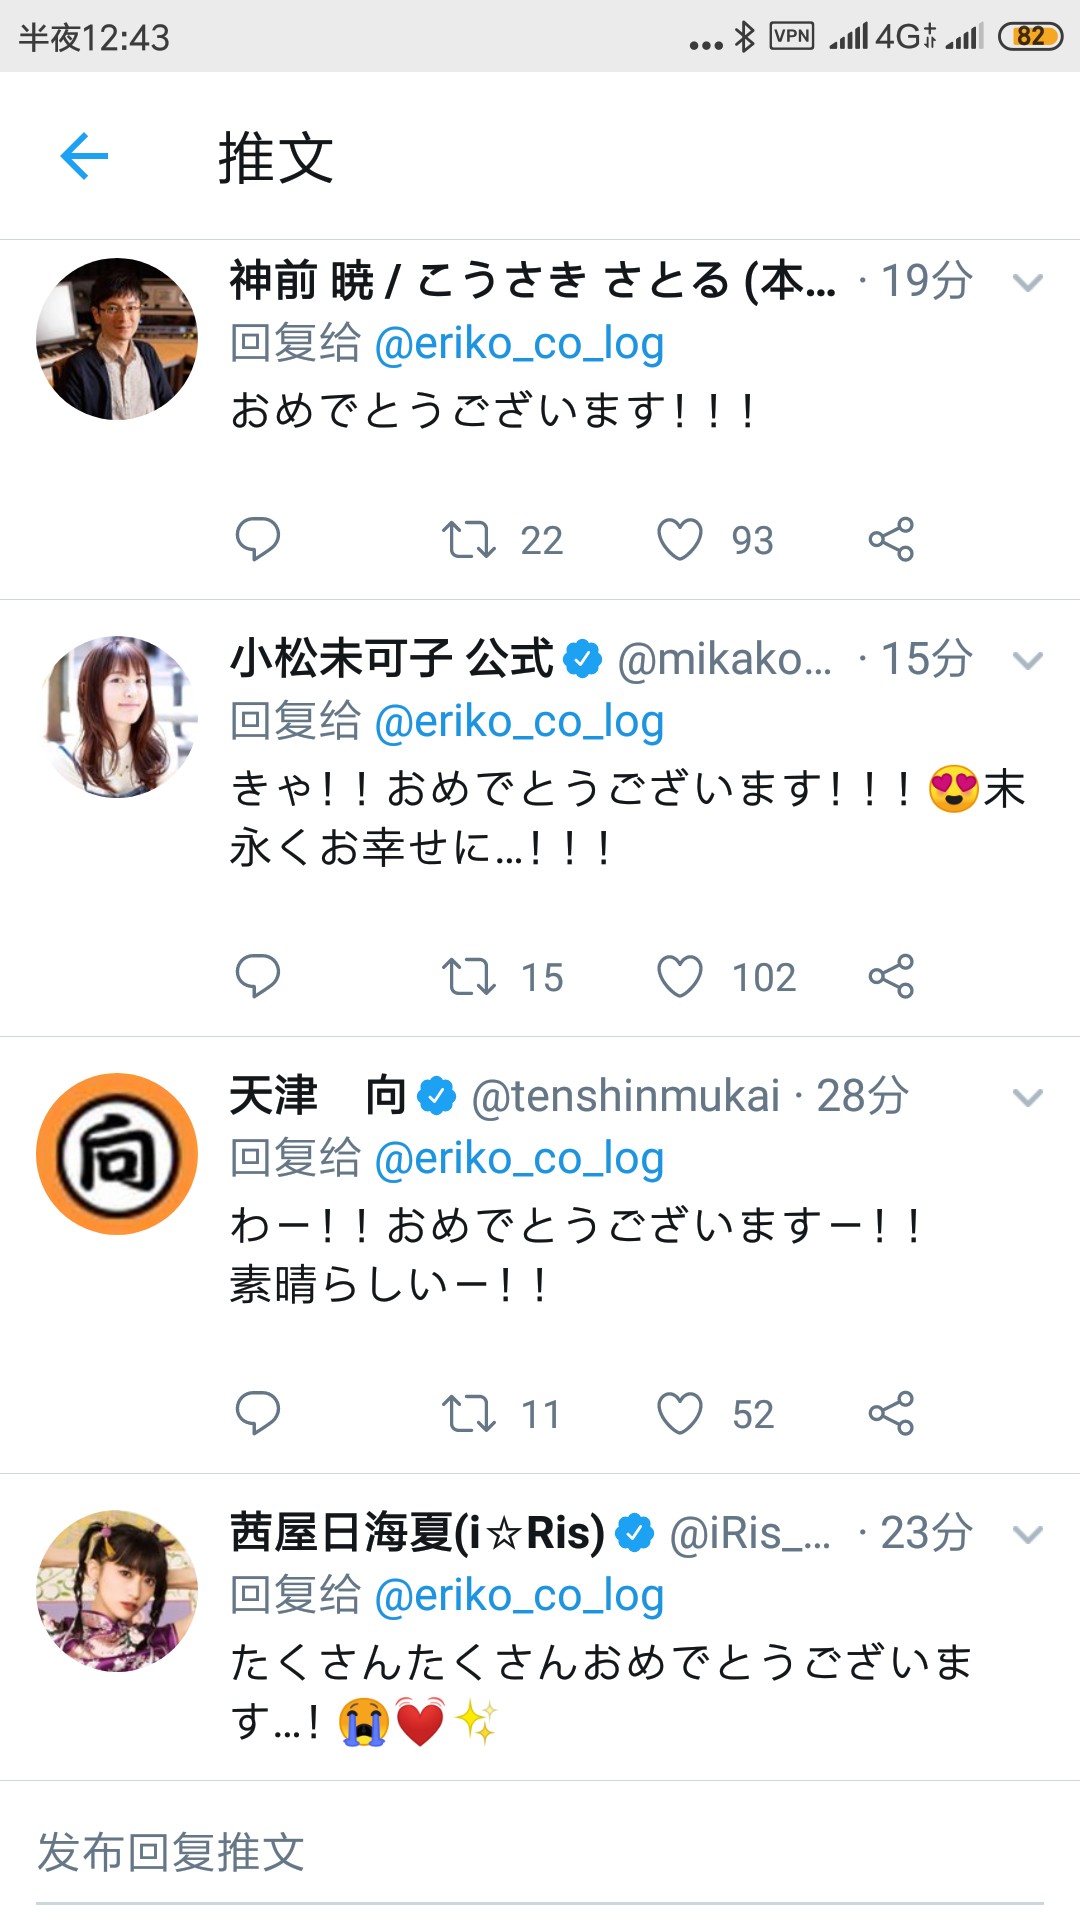The width and height of the screenshot is (1080, 1920).
Task: Open dropdown menu on 小松未可子's tweet
Action: (1028, 660)
